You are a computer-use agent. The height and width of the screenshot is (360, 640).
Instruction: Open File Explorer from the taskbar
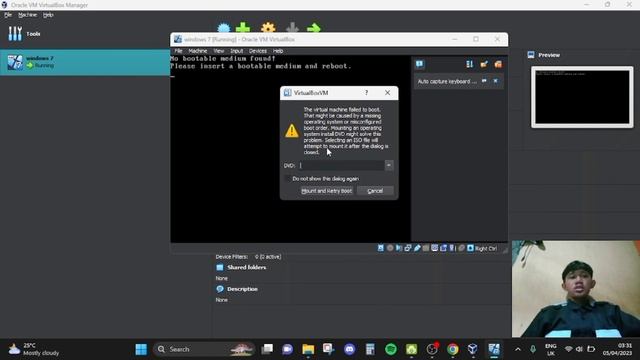click(308, 349)
